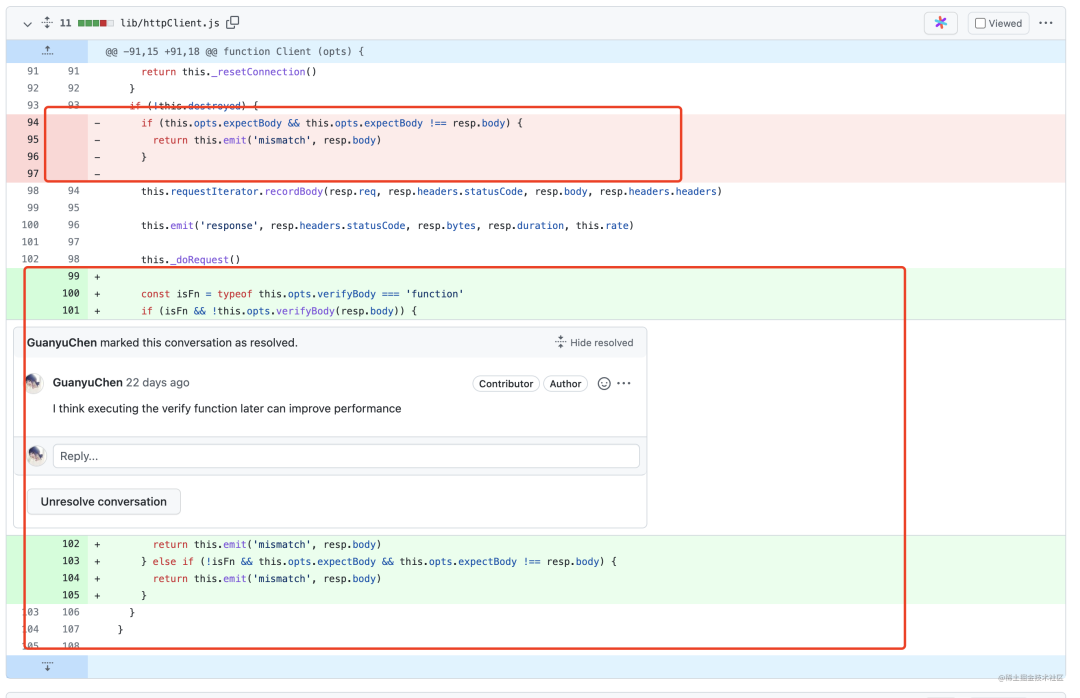Screen dimensions: 1080x698
Task: Open the '22 days ago' comment permalink
Action: pyautogui.click(x=157, y=383)
